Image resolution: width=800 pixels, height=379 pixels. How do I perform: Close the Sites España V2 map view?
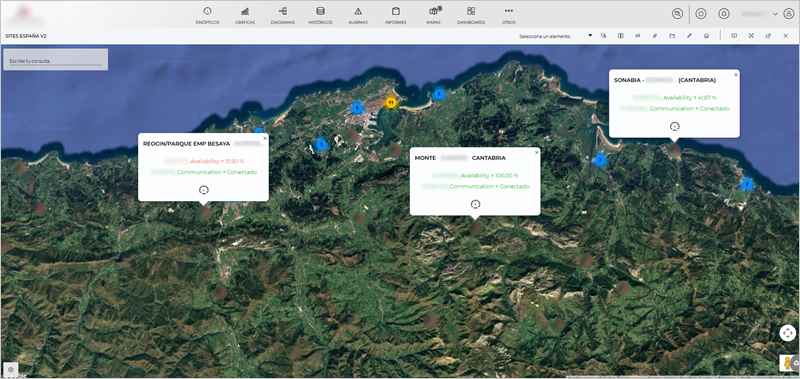click(x=785, y=36)
